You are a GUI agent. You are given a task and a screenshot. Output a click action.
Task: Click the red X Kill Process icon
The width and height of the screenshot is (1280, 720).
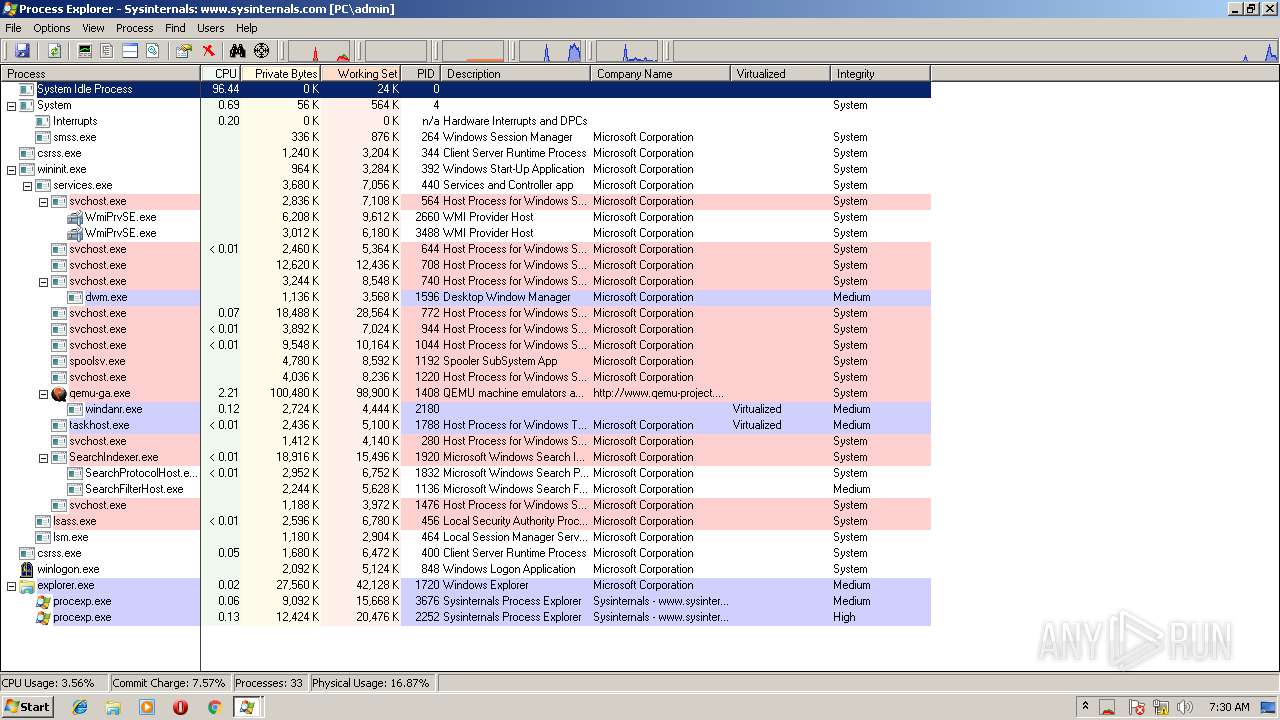coord(208,50)
